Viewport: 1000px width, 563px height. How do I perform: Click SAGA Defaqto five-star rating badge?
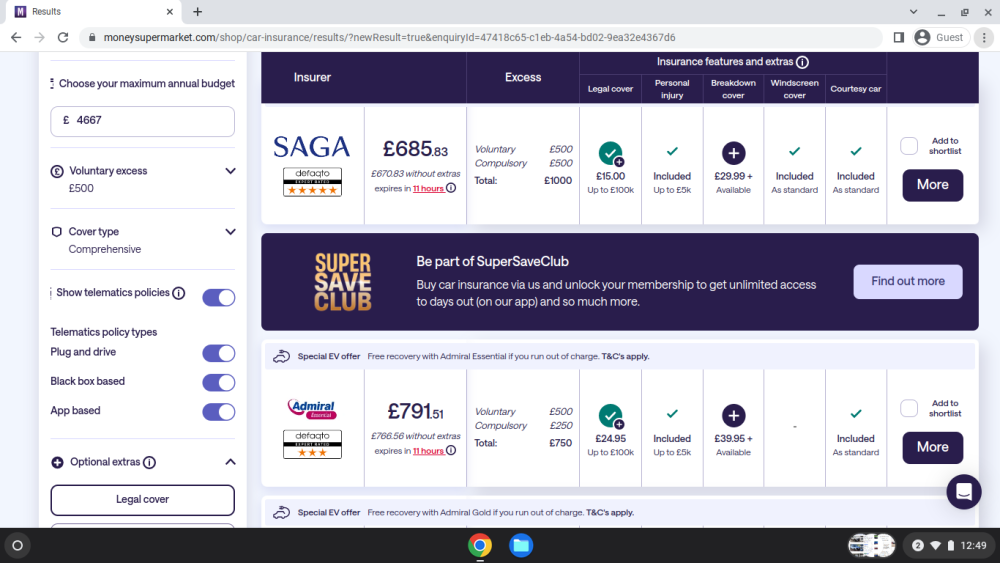(x=312, y=182)
